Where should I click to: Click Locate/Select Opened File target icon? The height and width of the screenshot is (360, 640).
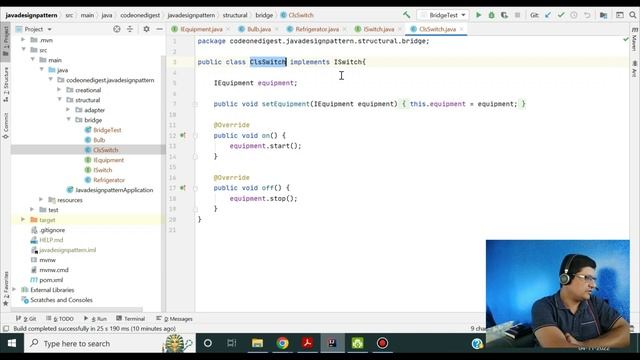click(117, 29)
